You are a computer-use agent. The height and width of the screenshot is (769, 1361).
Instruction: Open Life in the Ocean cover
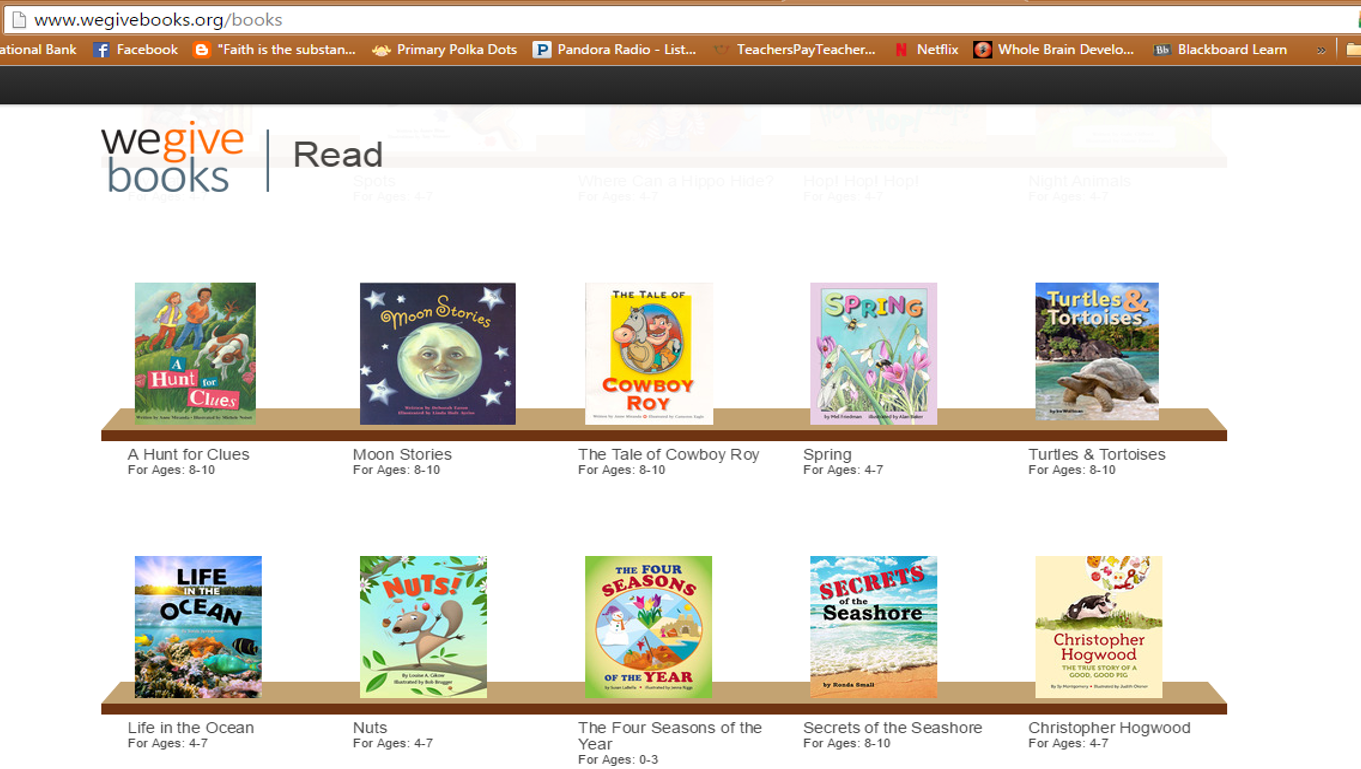pyautogui.click(x=198, y=627)
